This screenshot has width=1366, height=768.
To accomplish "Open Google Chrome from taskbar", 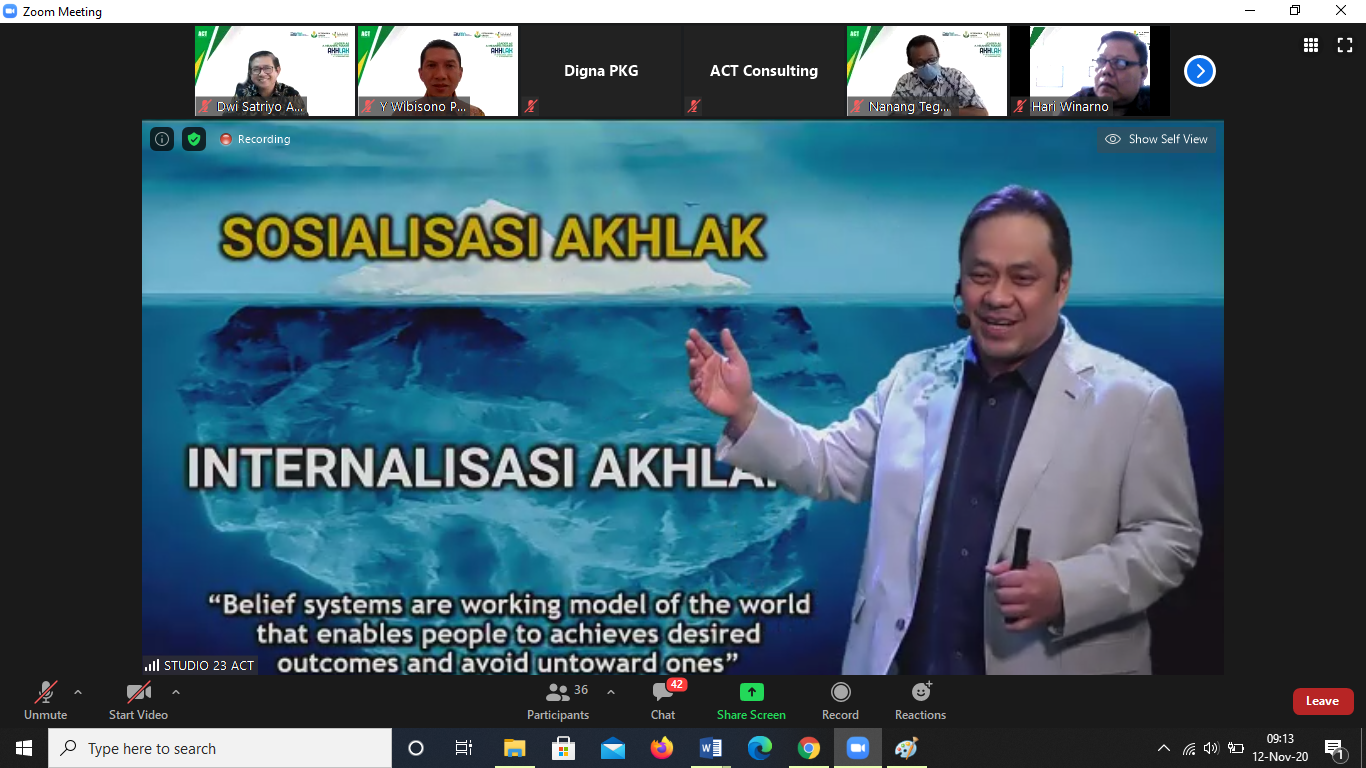I will [x=809, y=748].
